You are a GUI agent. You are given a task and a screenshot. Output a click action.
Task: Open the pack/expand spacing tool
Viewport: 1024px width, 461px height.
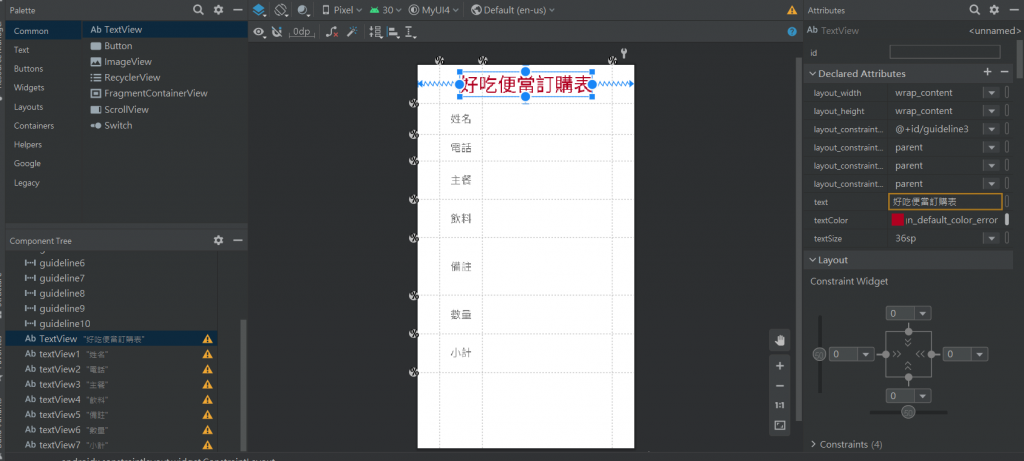coord(376,31)
